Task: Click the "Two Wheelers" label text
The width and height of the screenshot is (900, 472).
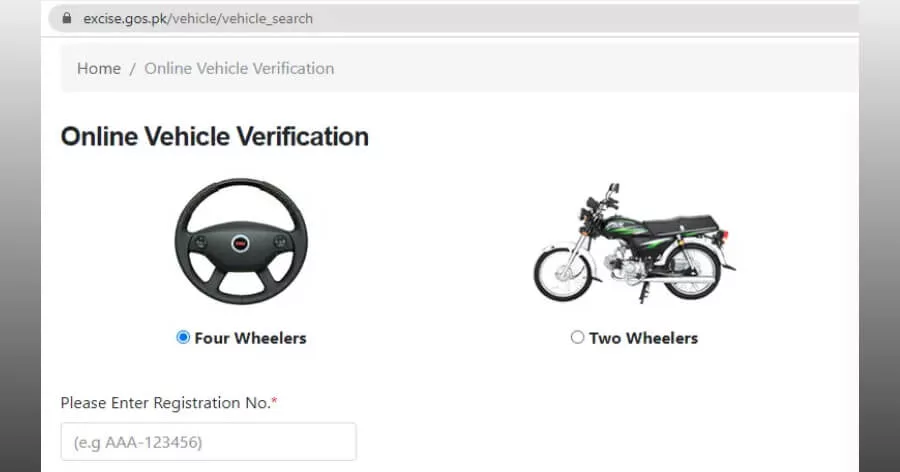Action: 643,338
